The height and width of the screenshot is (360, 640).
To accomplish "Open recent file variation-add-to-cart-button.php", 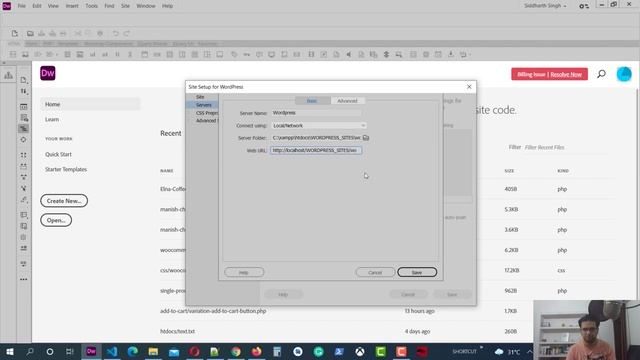I will 213,311.
